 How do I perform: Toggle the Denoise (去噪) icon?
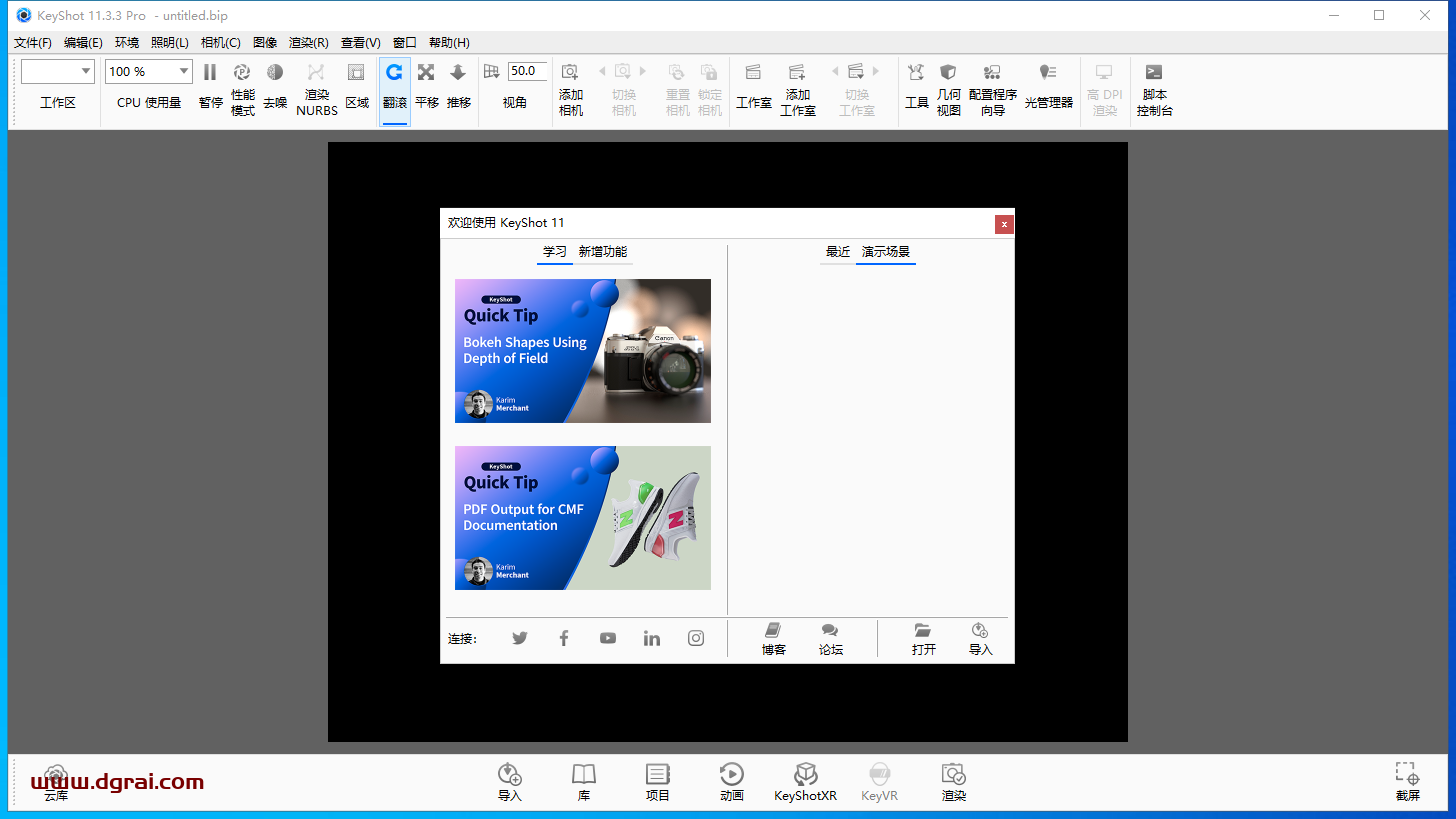(x=274, y=73)
